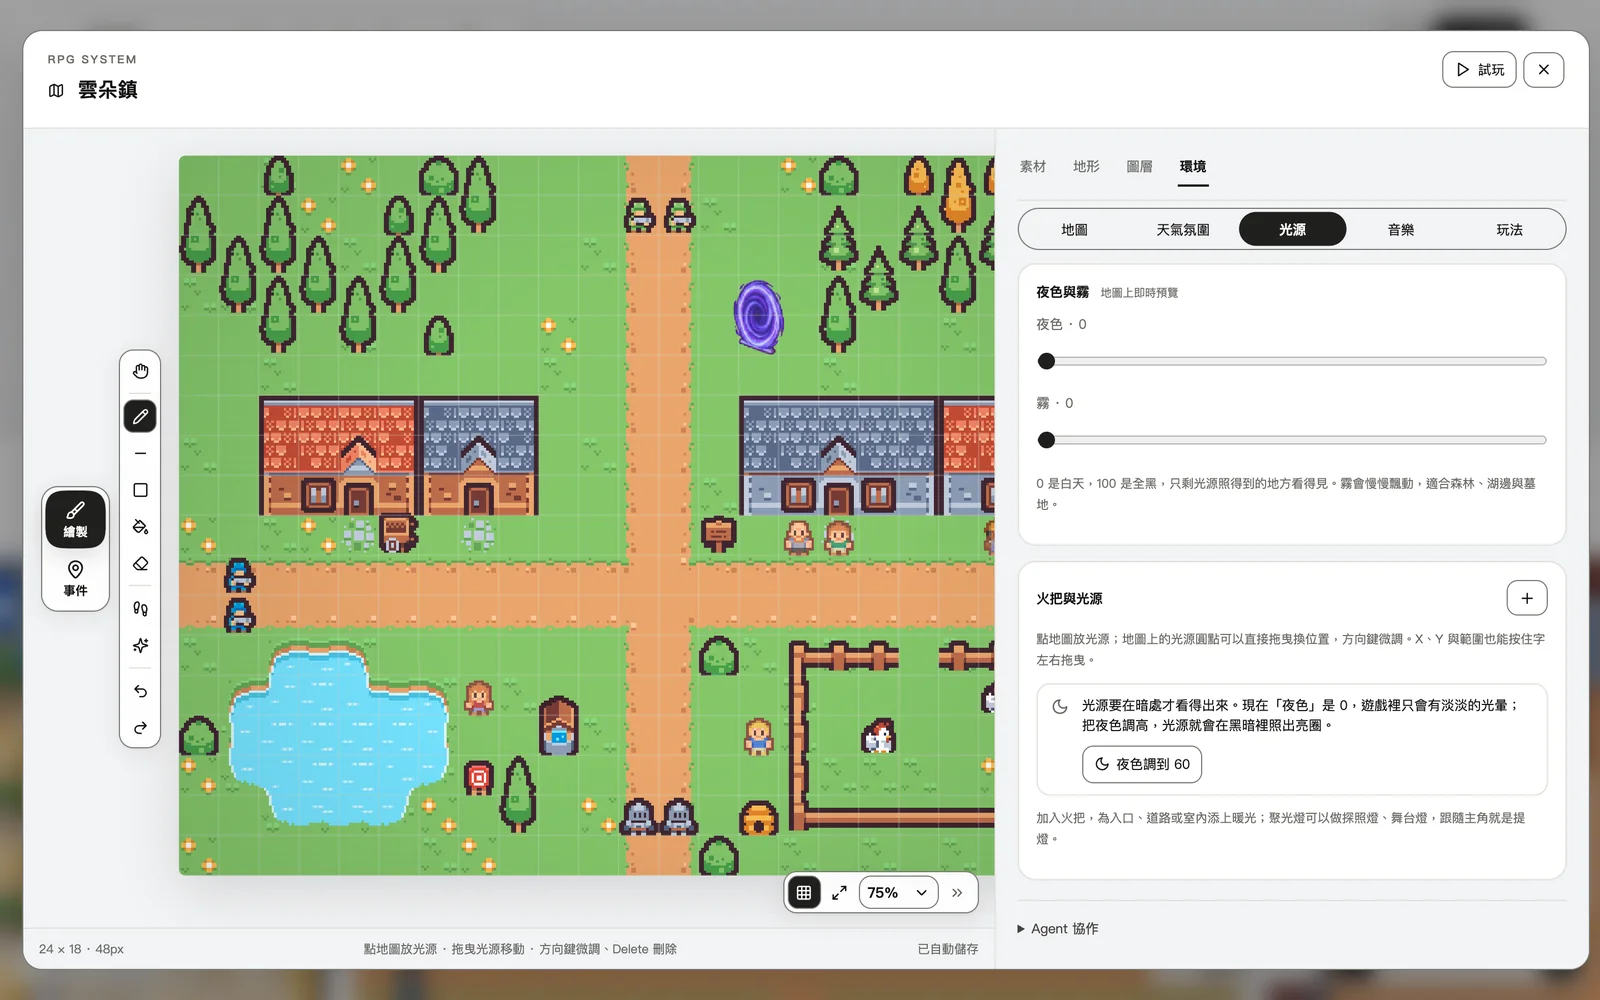The width and height of the screenshot is (1600, 1000).
Task: Switch to 事件 event mode
Action: 75,579
